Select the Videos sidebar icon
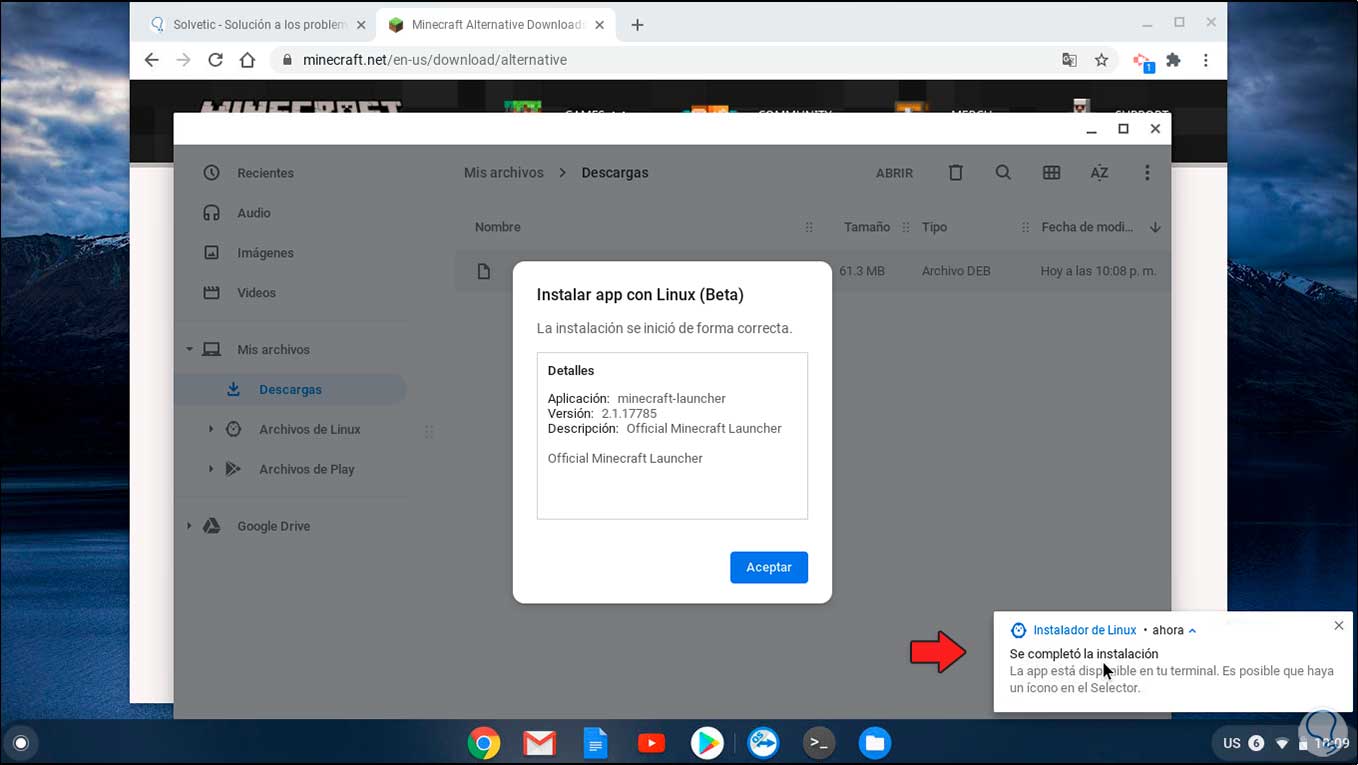The height and width of the screenshot is (765, 1358). 211,293
